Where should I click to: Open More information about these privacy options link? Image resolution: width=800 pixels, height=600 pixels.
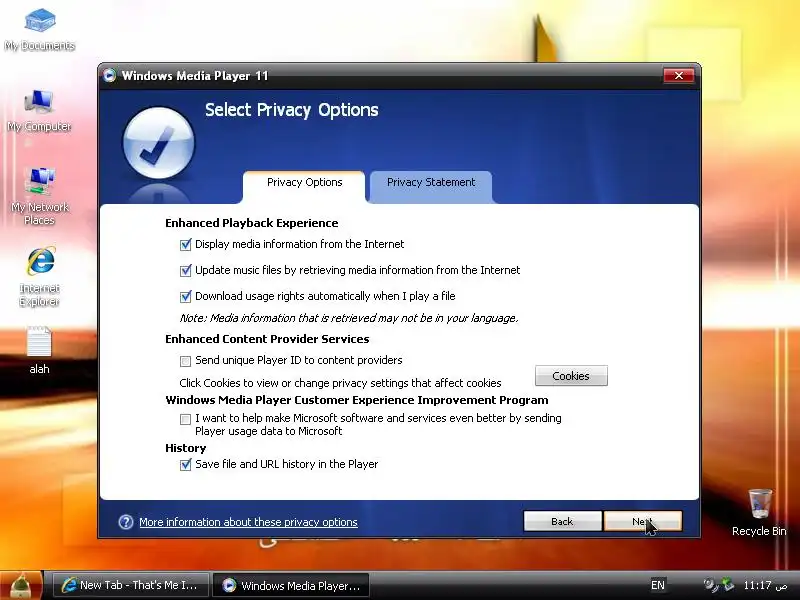tap(248, 522)
